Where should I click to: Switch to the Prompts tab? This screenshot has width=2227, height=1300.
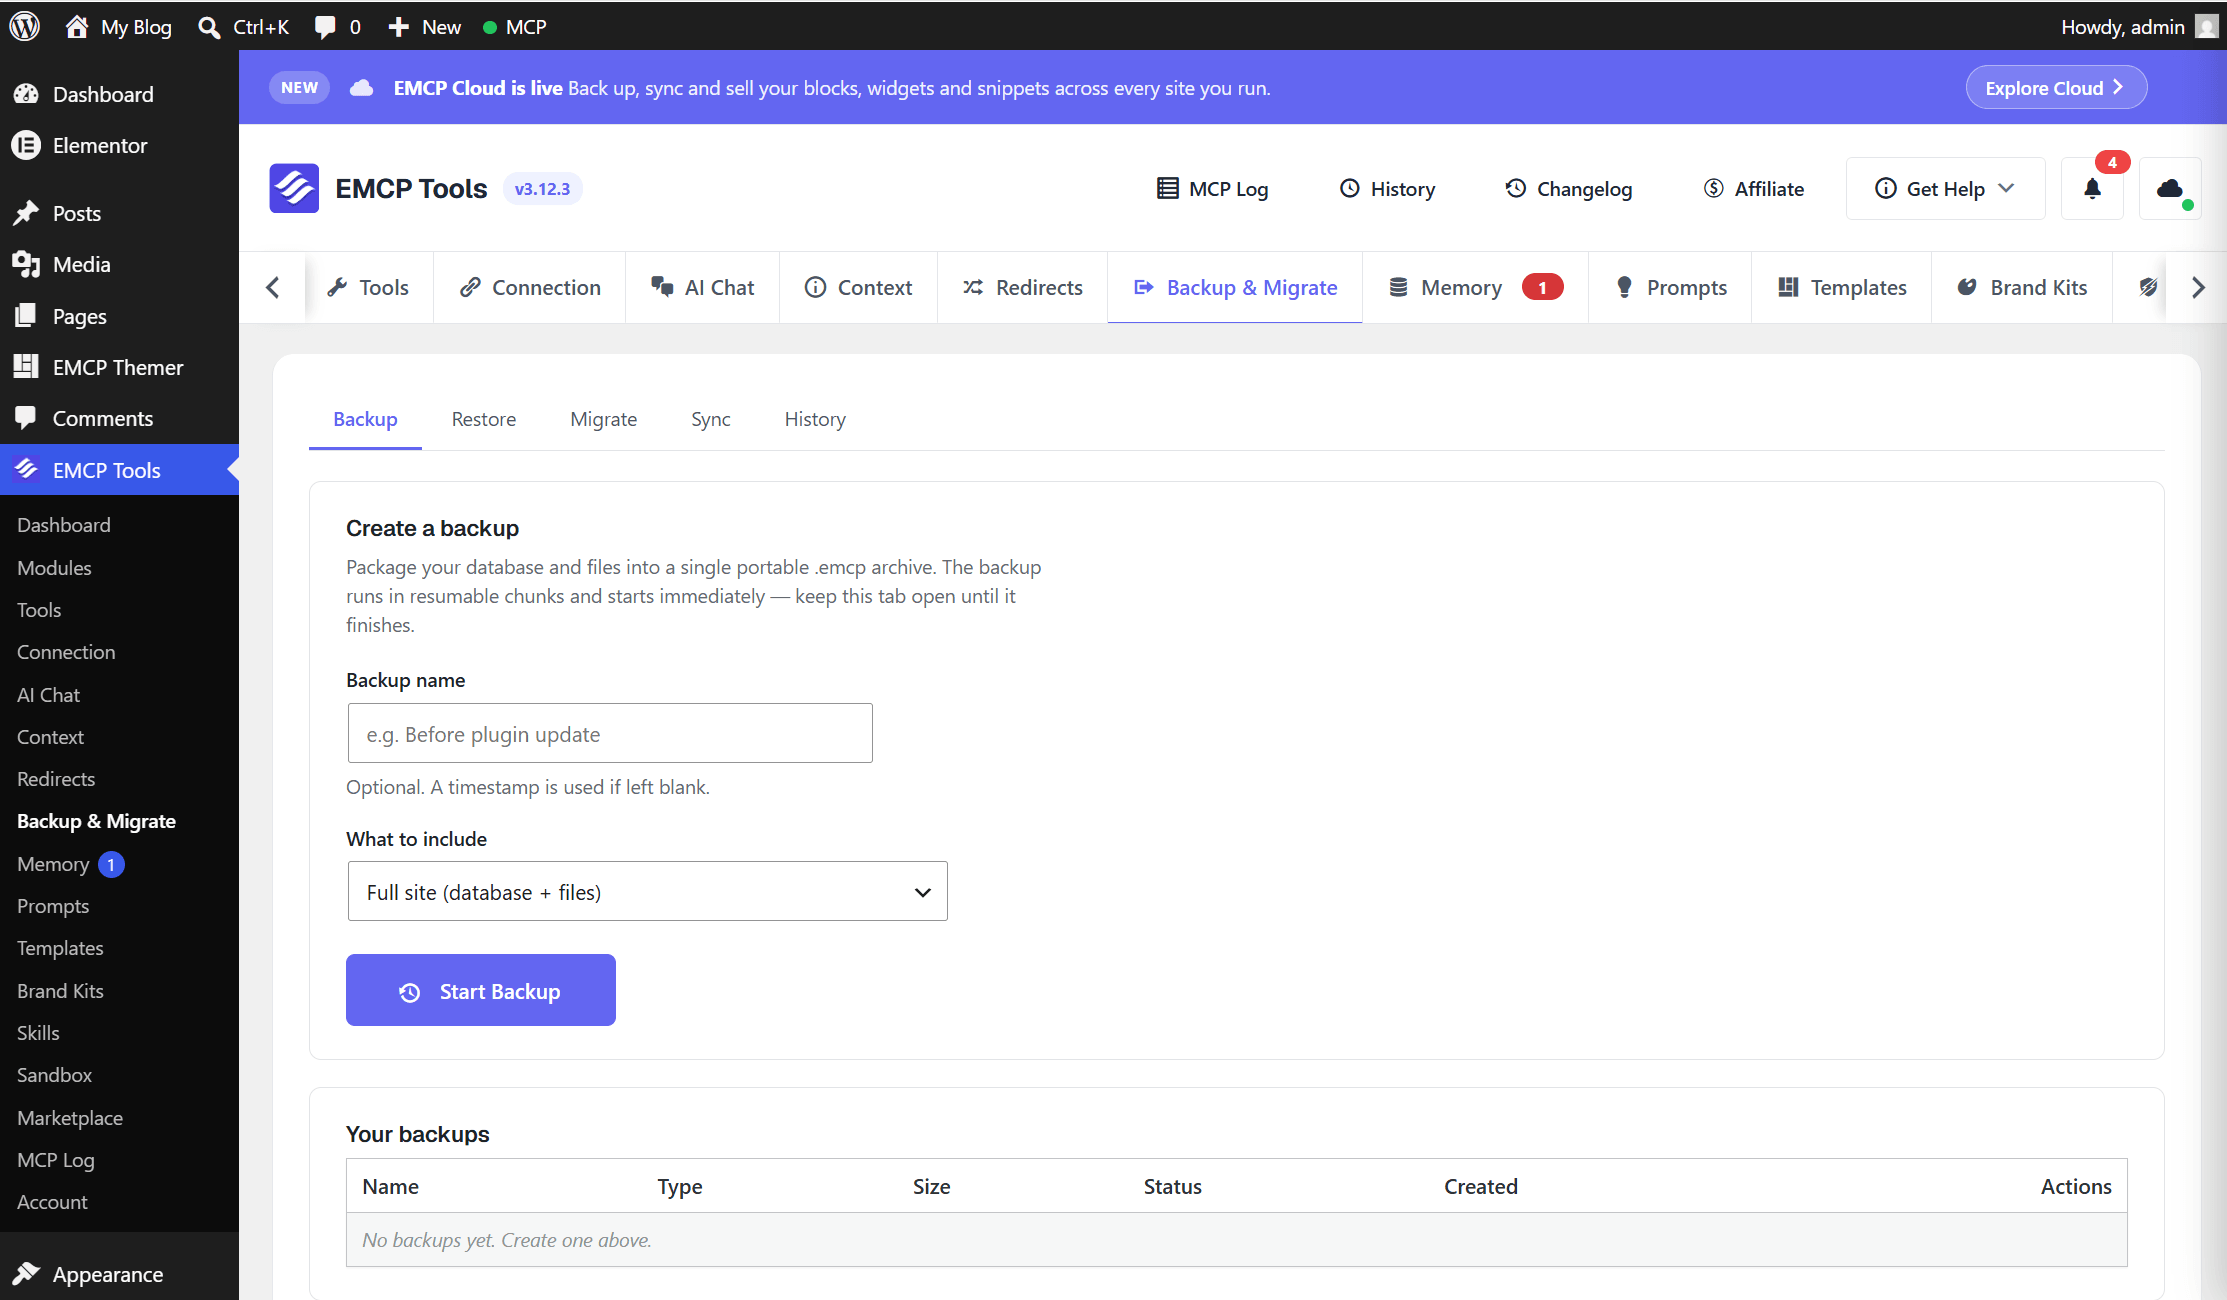pyautogui.click(x=1670, y=287)
